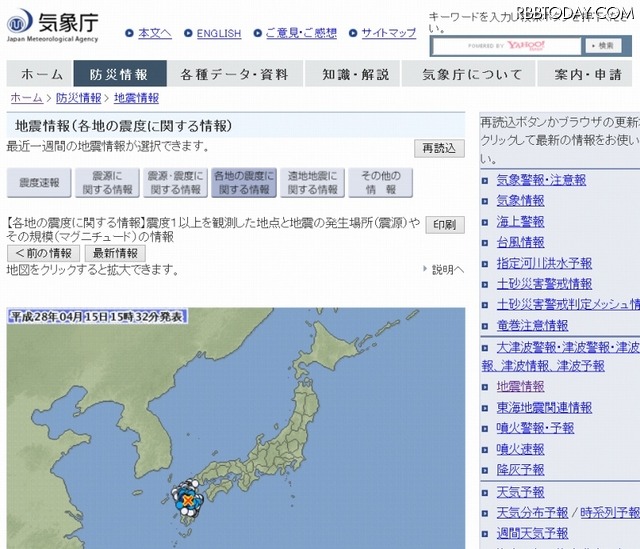
Task: Select 各地の震度に関する情報 button
Action: pyautogui.click(x=244, y=182)
